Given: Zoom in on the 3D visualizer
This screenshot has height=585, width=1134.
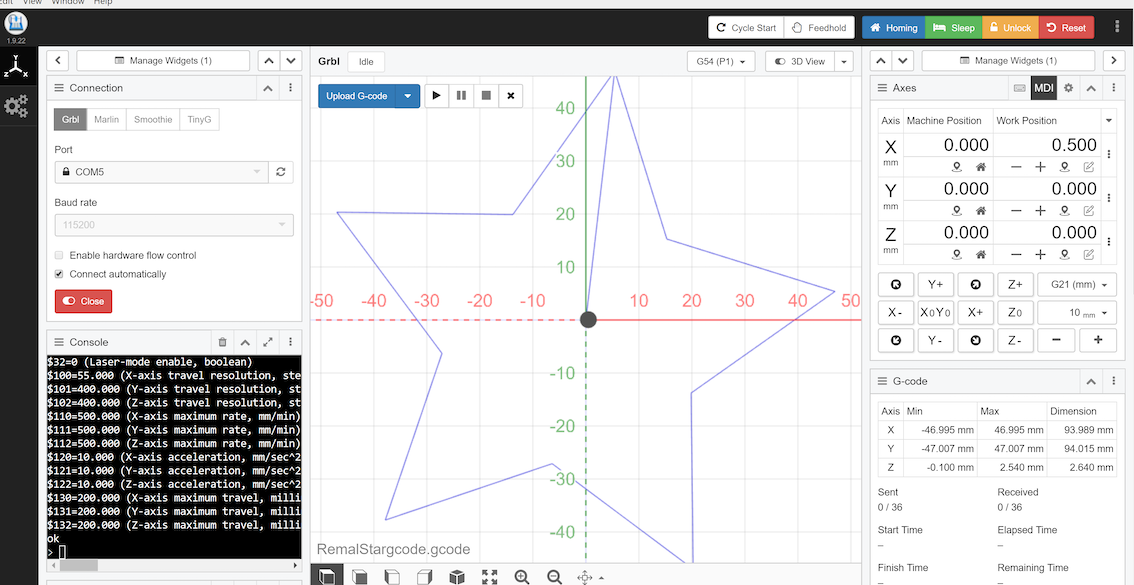Looking at the screenshot, I should coord(521,576).
